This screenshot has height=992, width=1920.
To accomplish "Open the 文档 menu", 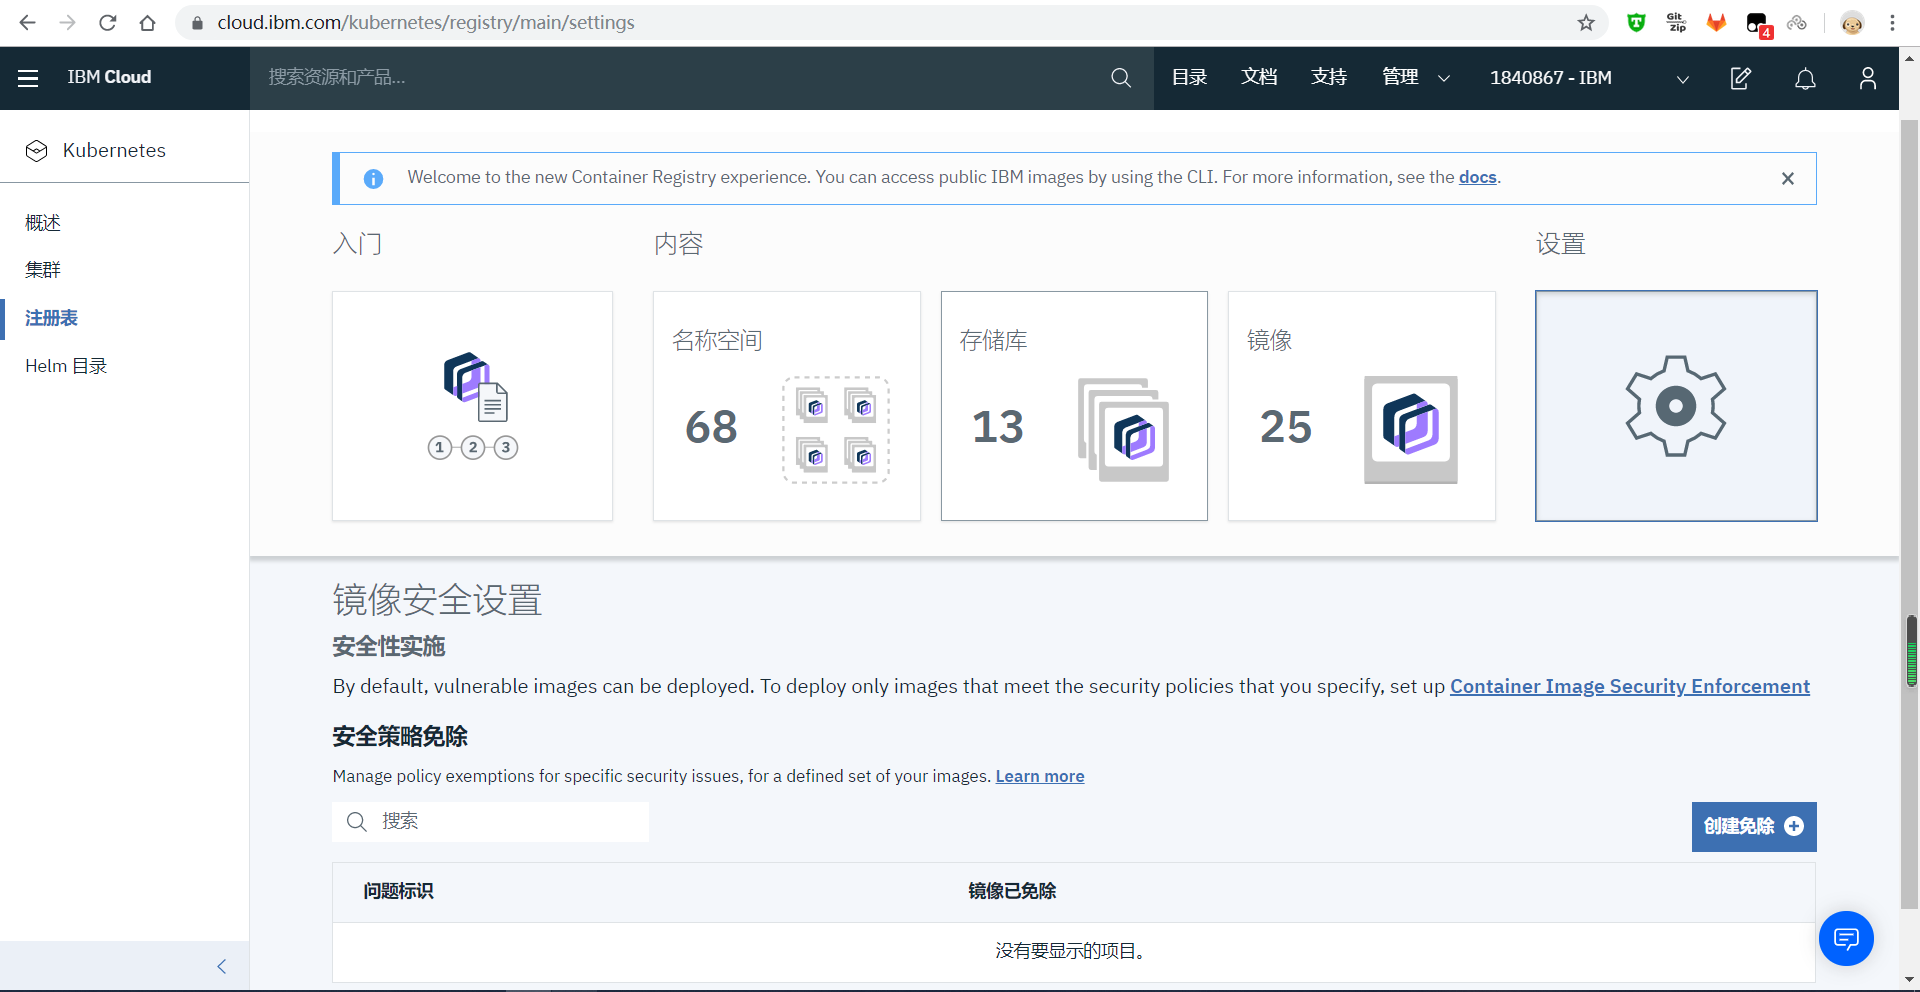I will point(1259,78).
